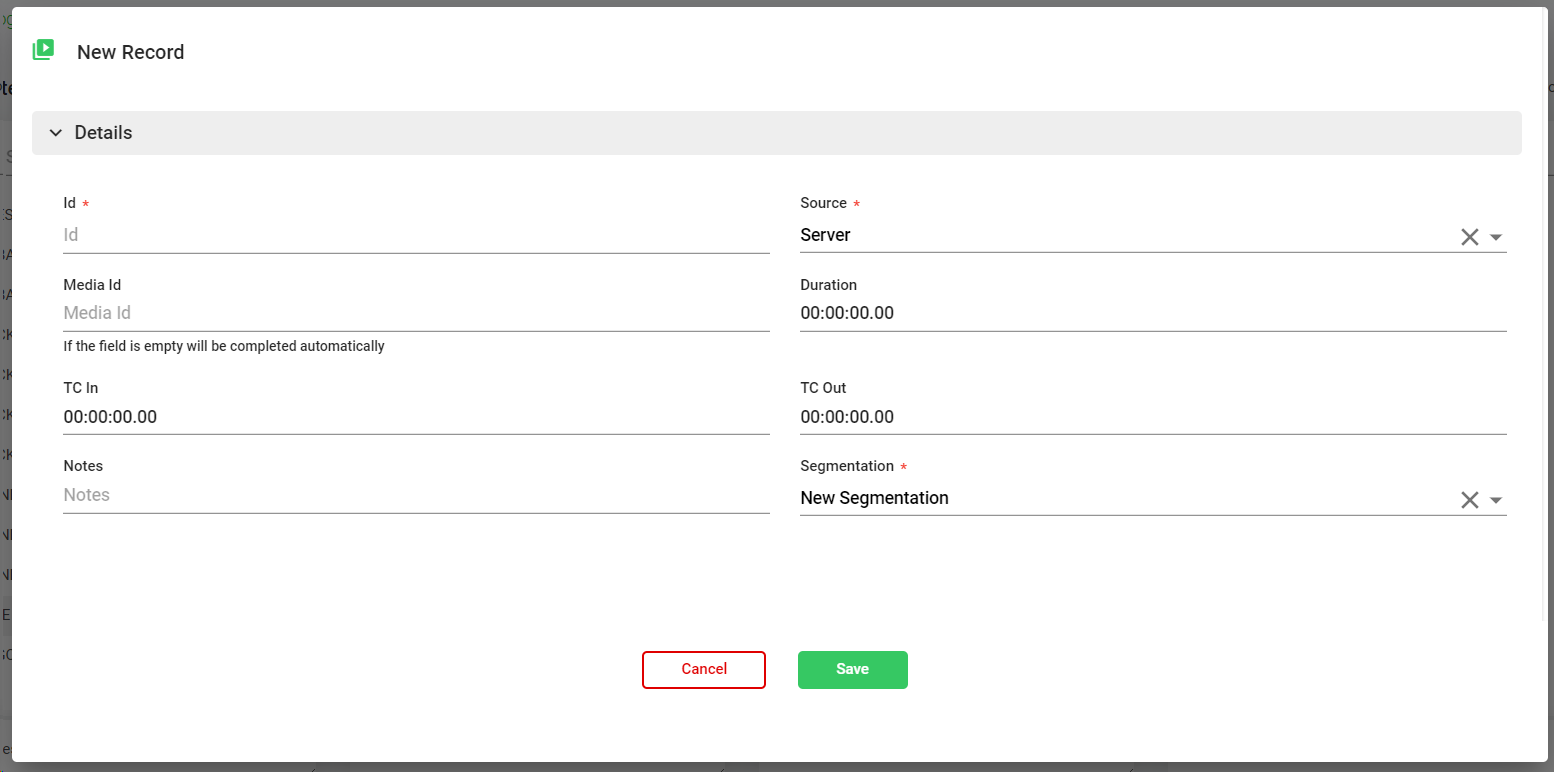This screenshot has height=772, width=1554.
Task: Click the Details section header label
Action: [104, 133]
